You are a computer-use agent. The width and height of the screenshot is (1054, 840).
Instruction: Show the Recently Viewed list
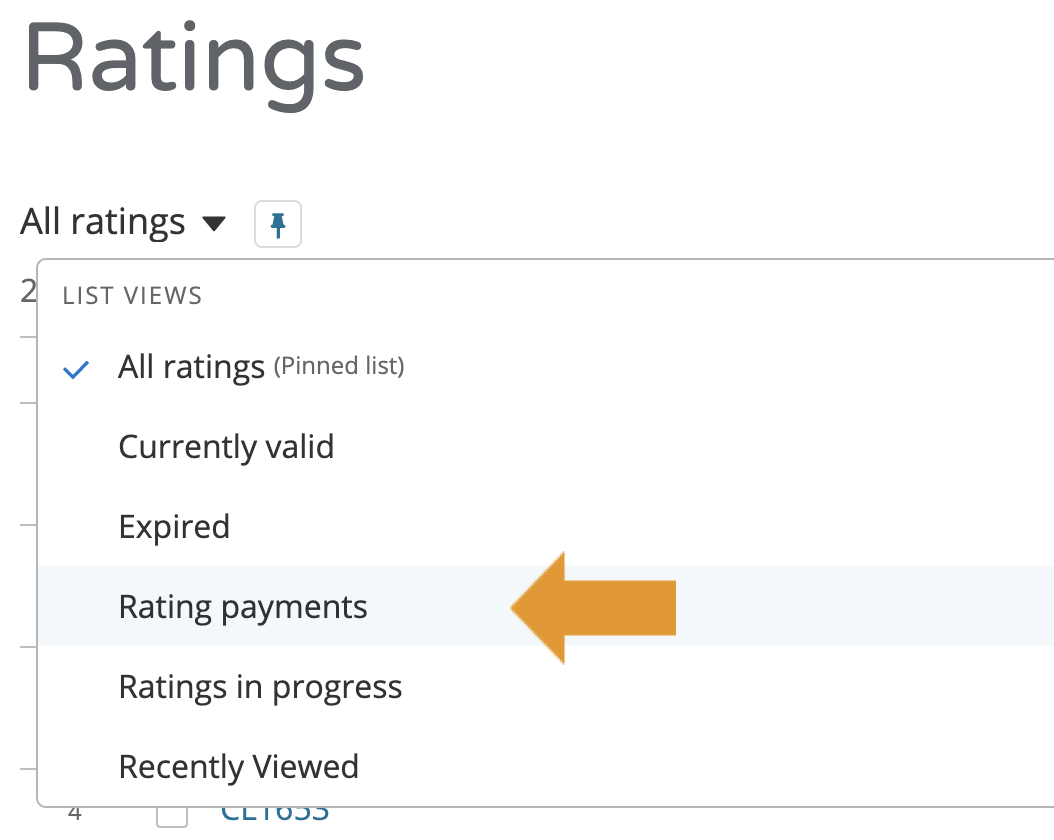tap(238, 767)
